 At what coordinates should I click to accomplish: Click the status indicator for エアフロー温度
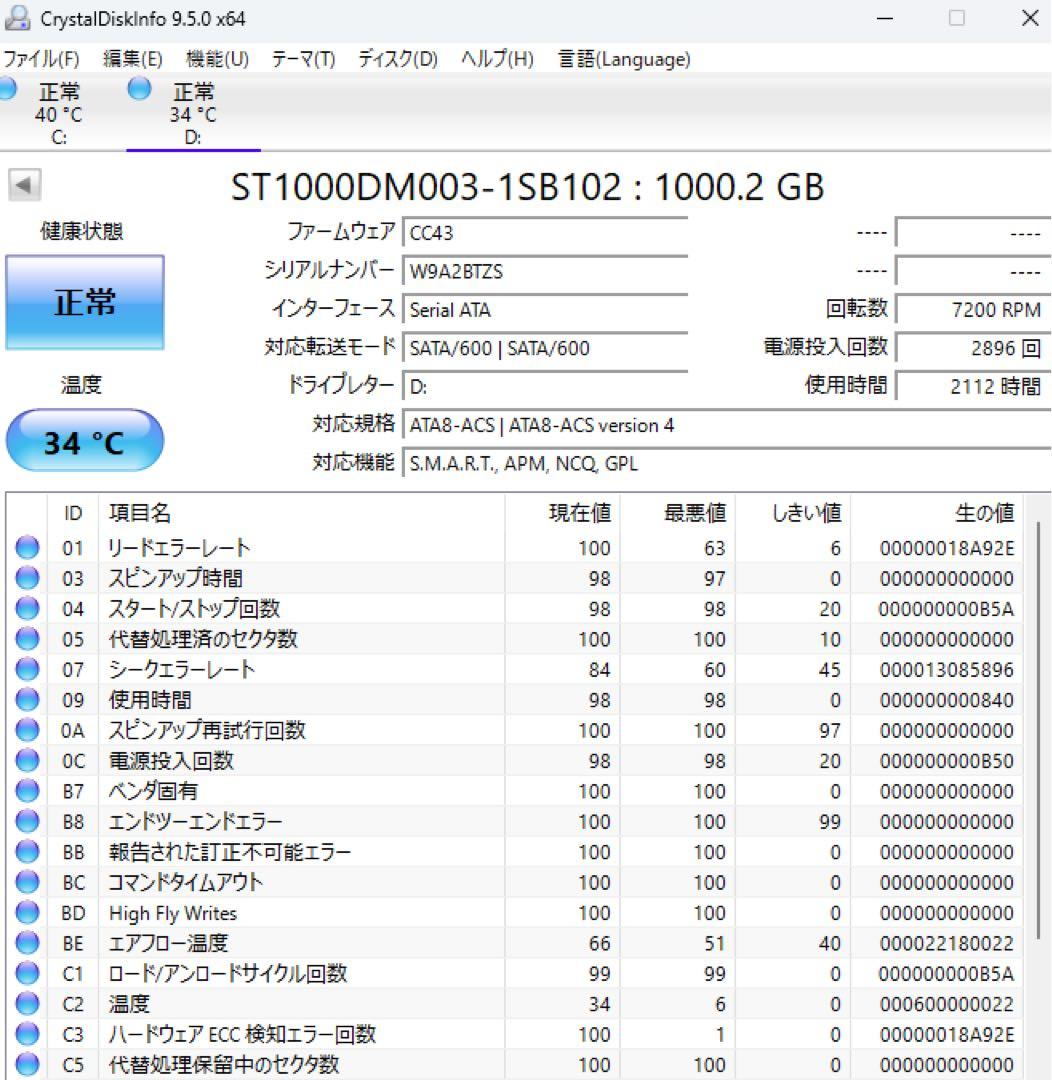click(26, 942)
